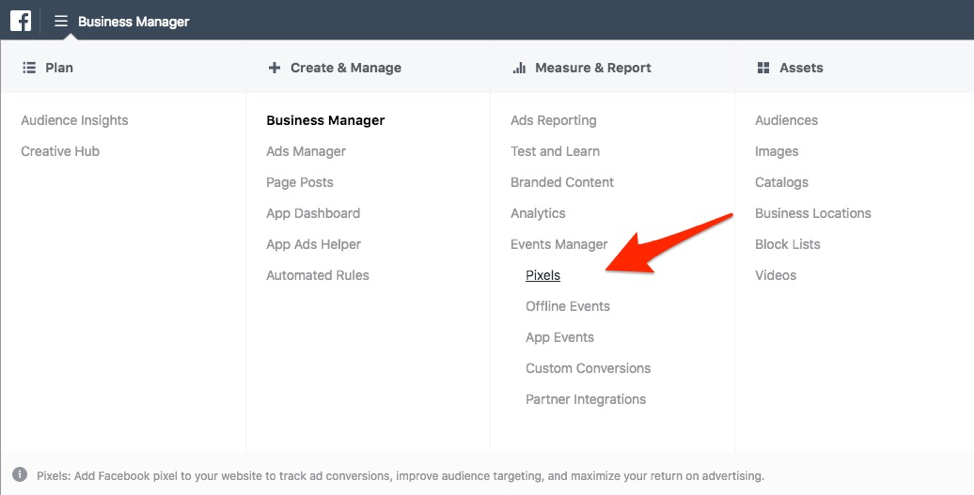Image resolution: width=974 pixels, height=495 pixels.
Task: Go to Custom Conversions
Action: click(588, 368)
